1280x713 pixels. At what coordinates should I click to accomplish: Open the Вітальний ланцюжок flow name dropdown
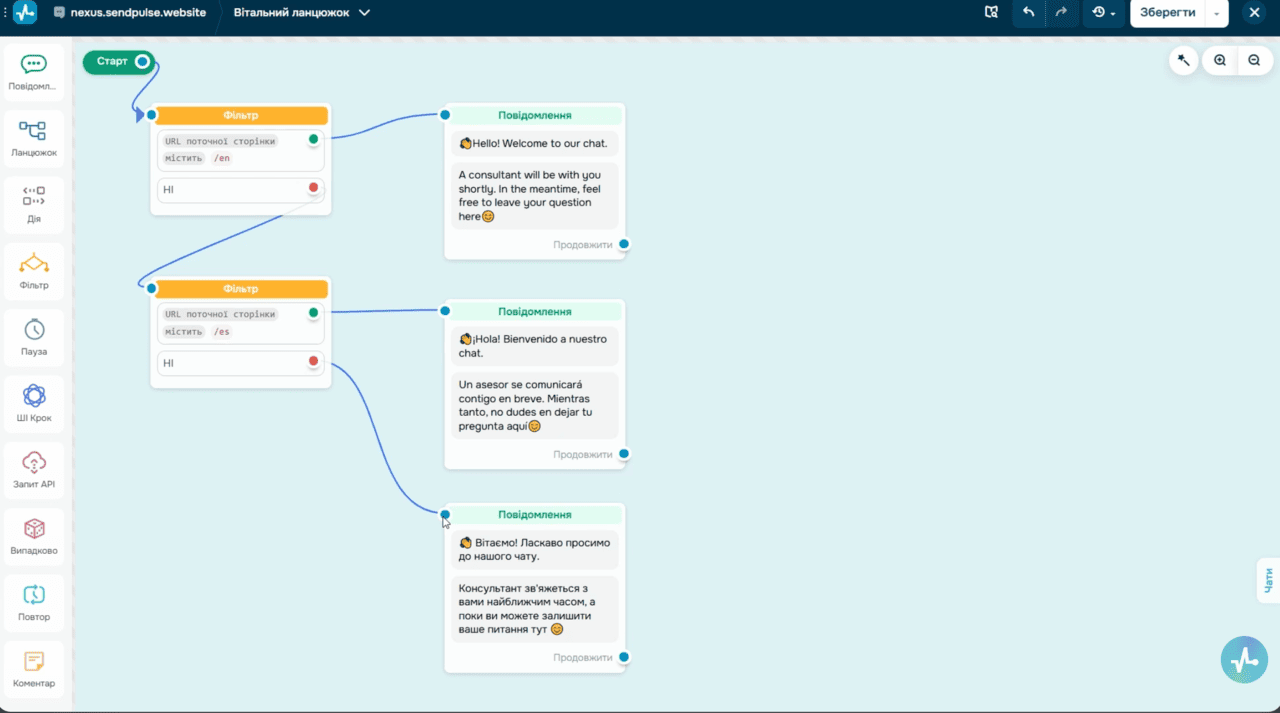[301, 13]
